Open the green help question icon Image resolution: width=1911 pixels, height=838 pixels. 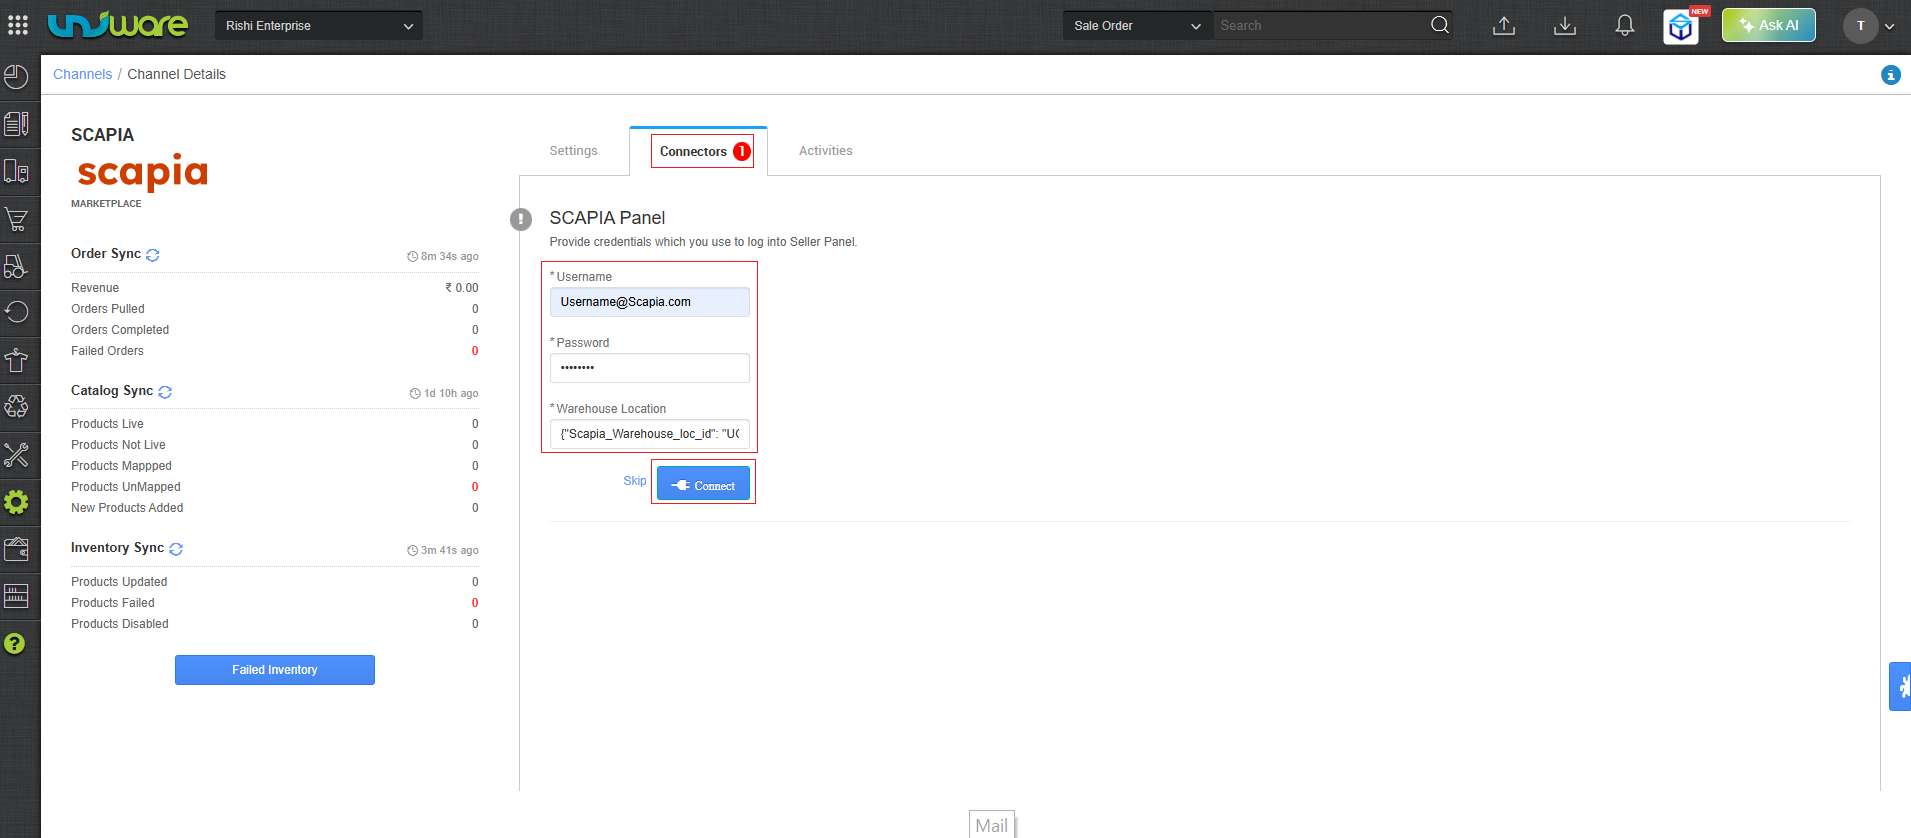(x=15, y=643)
